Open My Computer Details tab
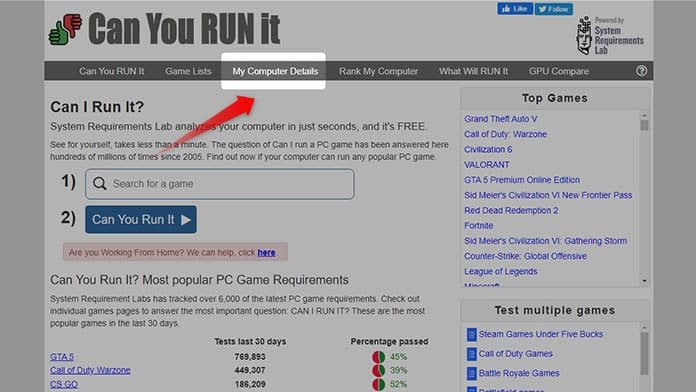This screenshot has width=696, height=392. (x=275, y=71)
